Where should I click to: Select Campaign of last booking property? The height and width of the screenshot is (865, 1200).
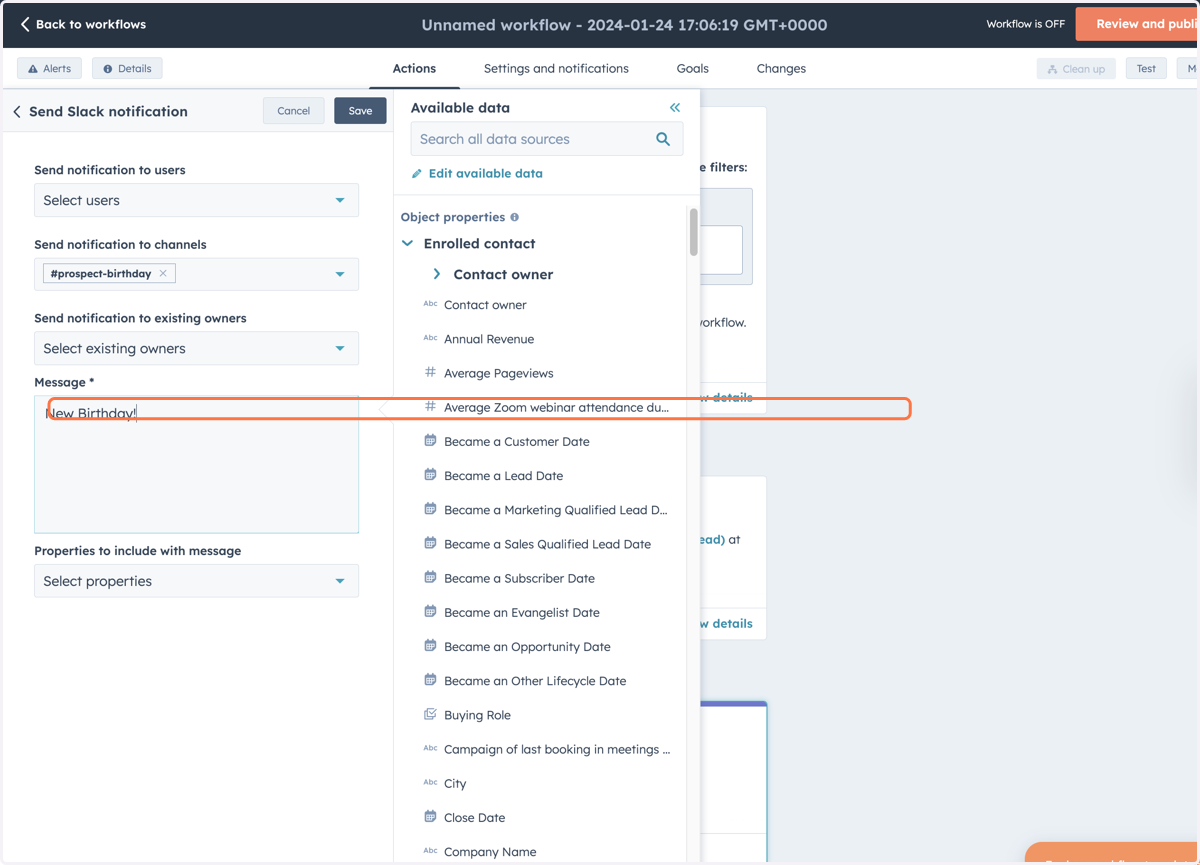point(557,749)
